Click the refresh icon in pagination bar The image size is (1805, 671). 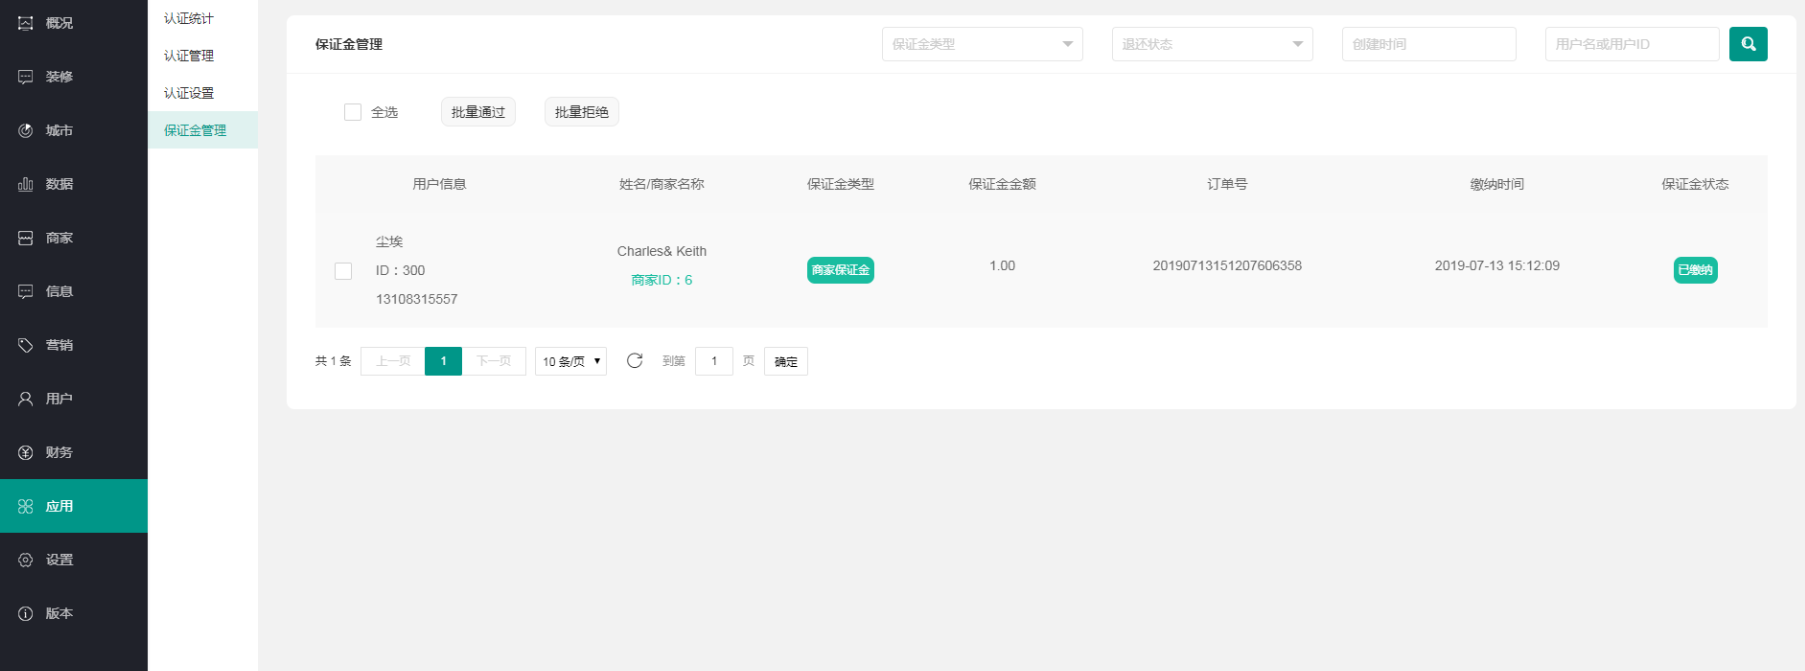click(634, 361)
